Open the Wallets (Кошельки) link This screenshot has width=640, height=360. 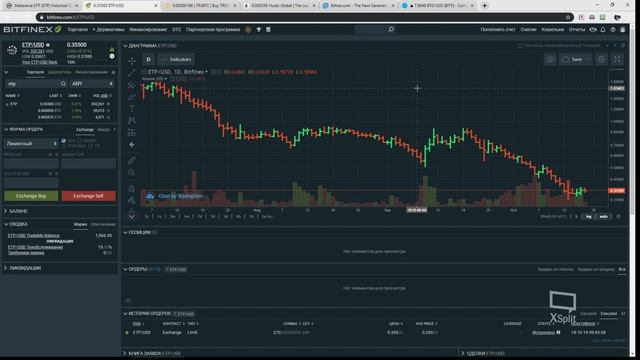[x=553, y=29]
